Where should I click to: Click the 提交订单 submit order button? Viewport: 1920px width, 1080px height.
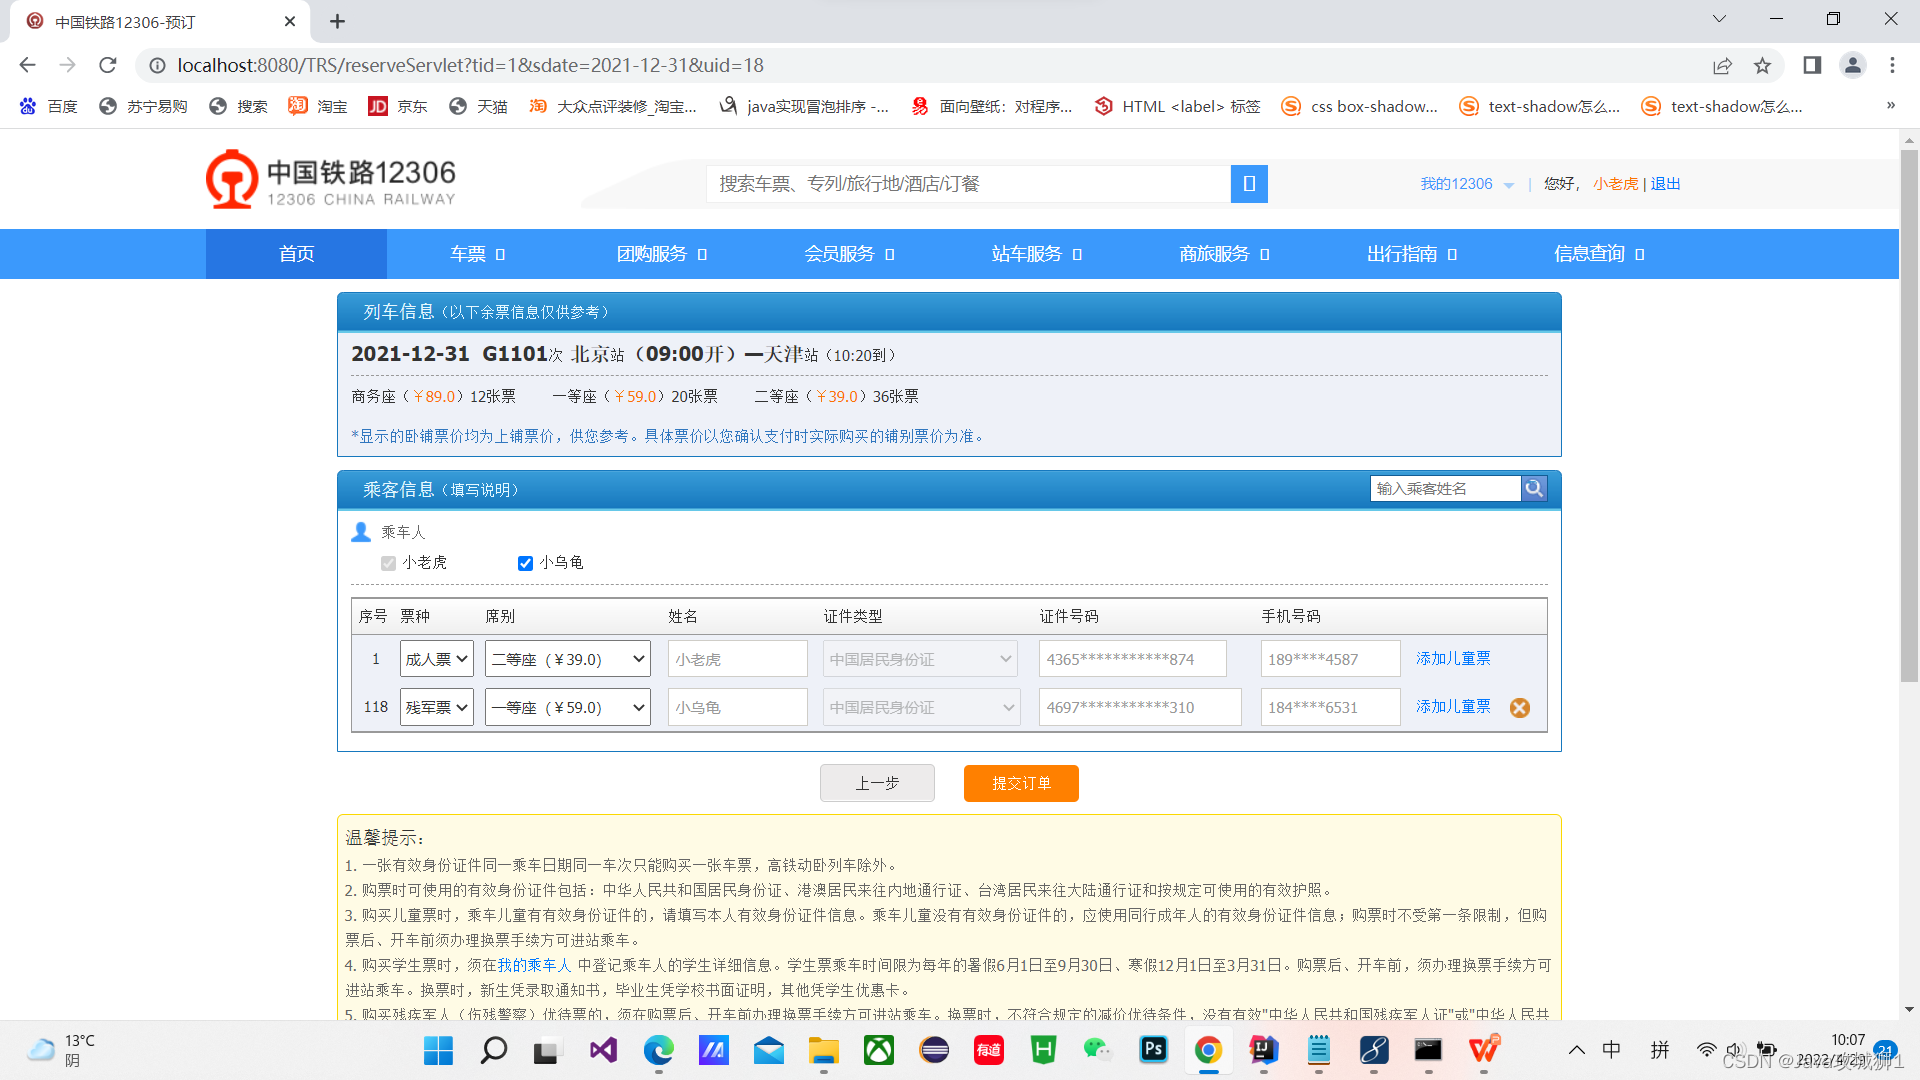click(1021, 783)
